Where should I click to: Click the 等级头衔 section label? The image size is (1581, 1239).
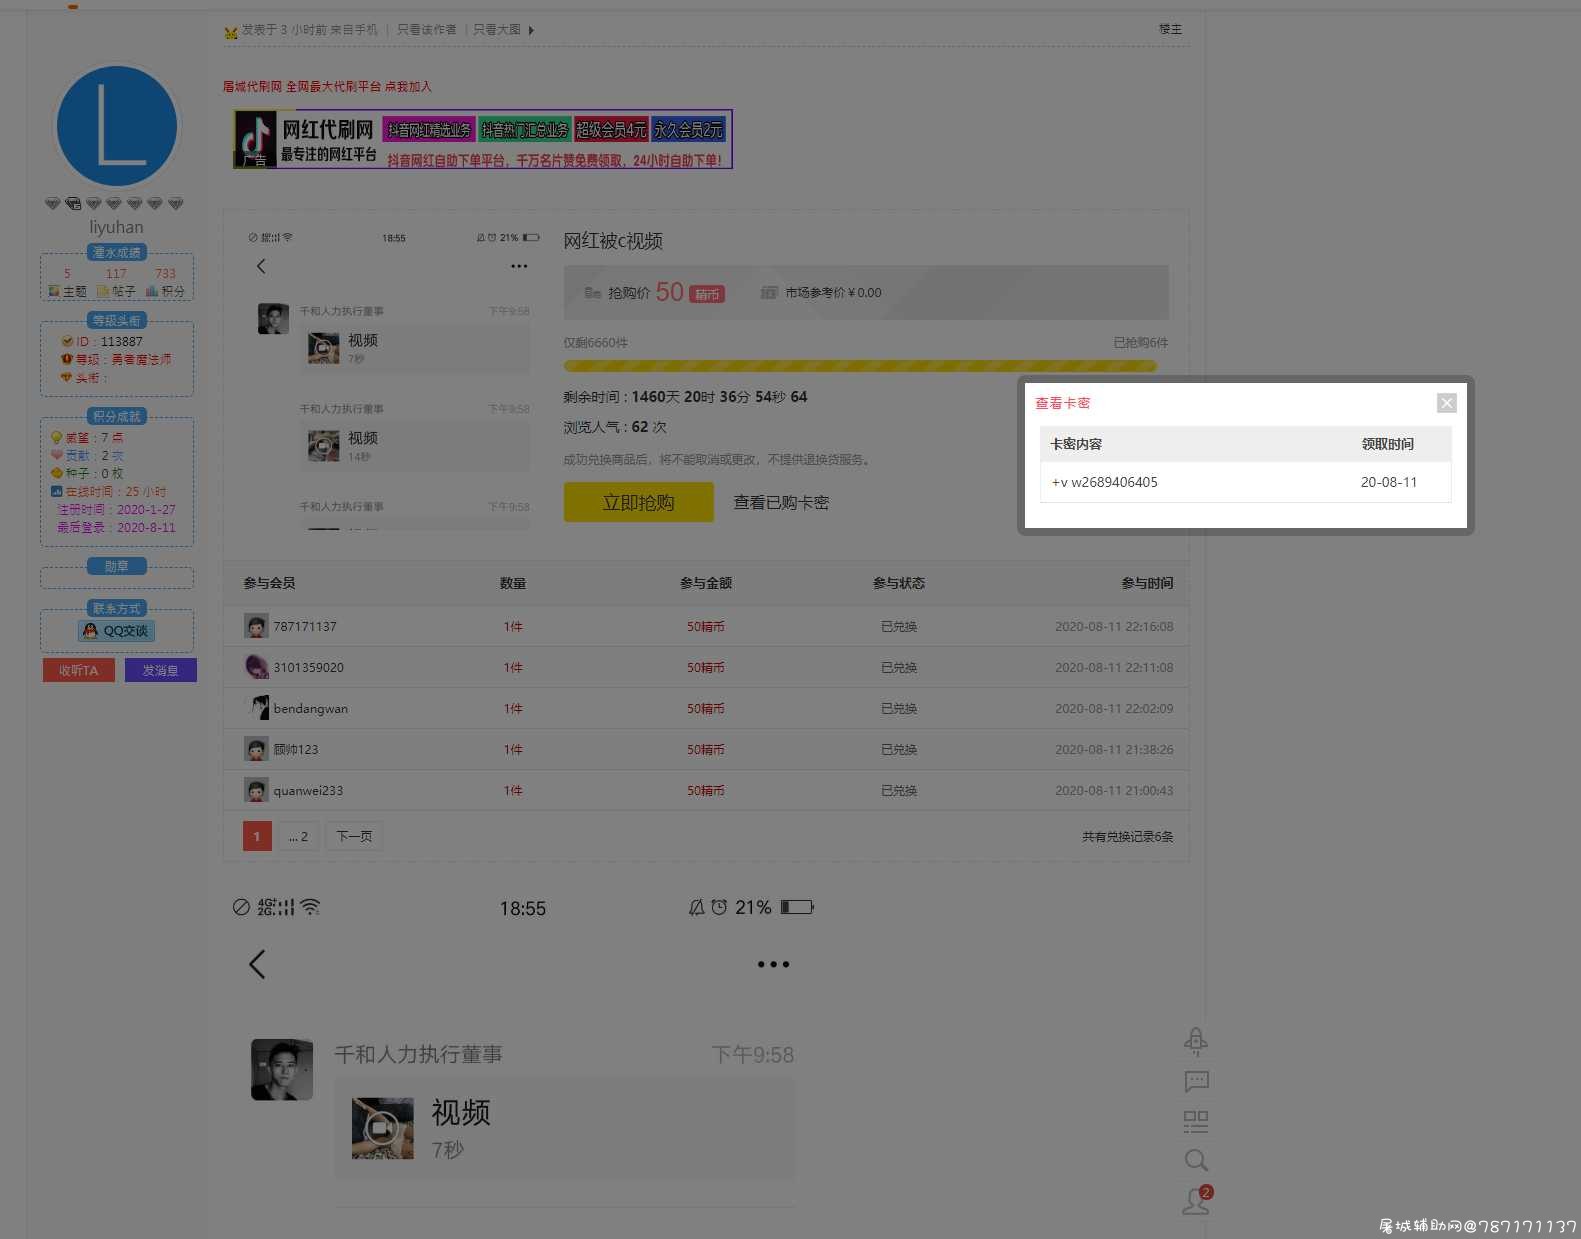117,320
